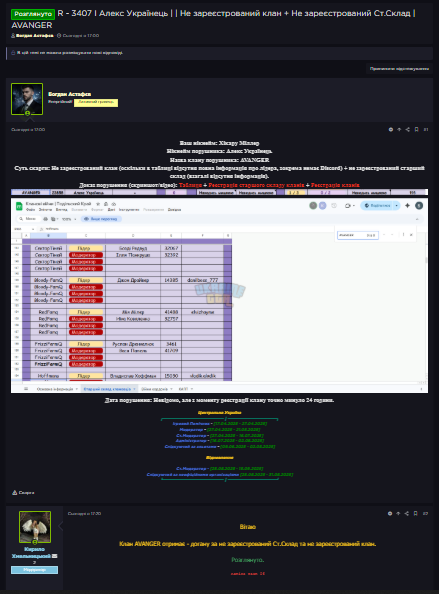Image resolution: width=439 pixels, height=594 pixels.
Task: Open the embedded Google Sheets screenshot
Action: [x=219, y=295]
